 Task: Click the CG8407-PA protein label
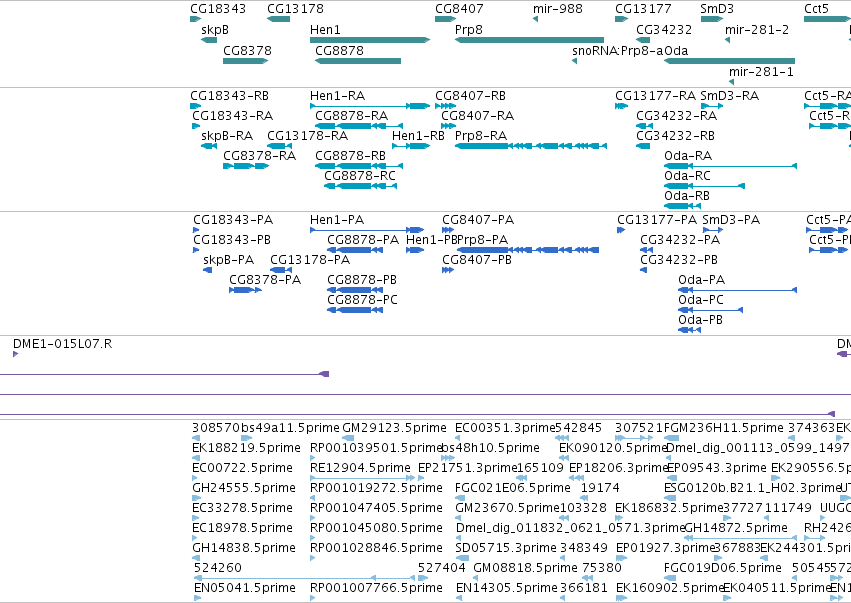pyautogui.click(x=478, y=220)
